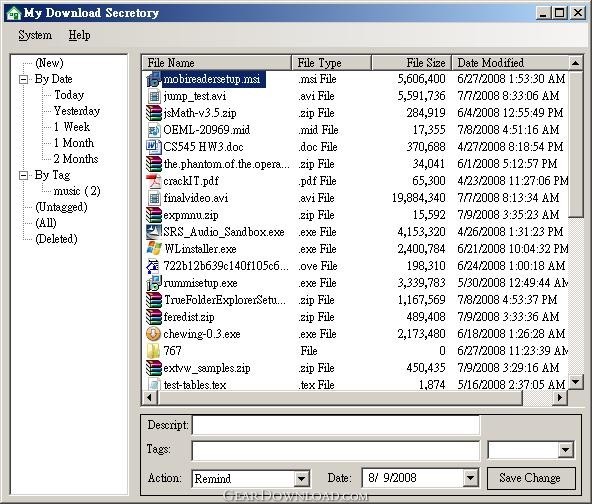Open the Help menu
The width and height of the screenshot is (592, 504).
79,35
